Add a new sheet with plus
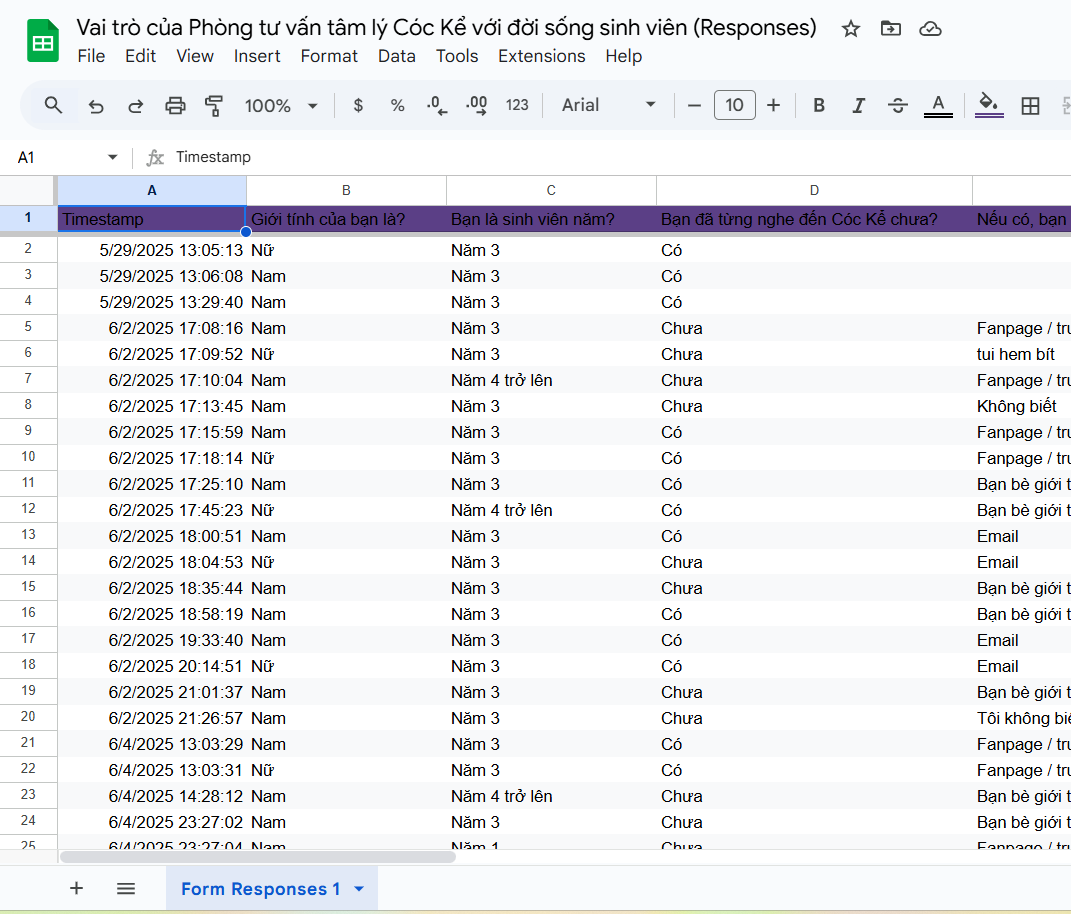Viewport: 1071px width, 914px height. (76, 888)
